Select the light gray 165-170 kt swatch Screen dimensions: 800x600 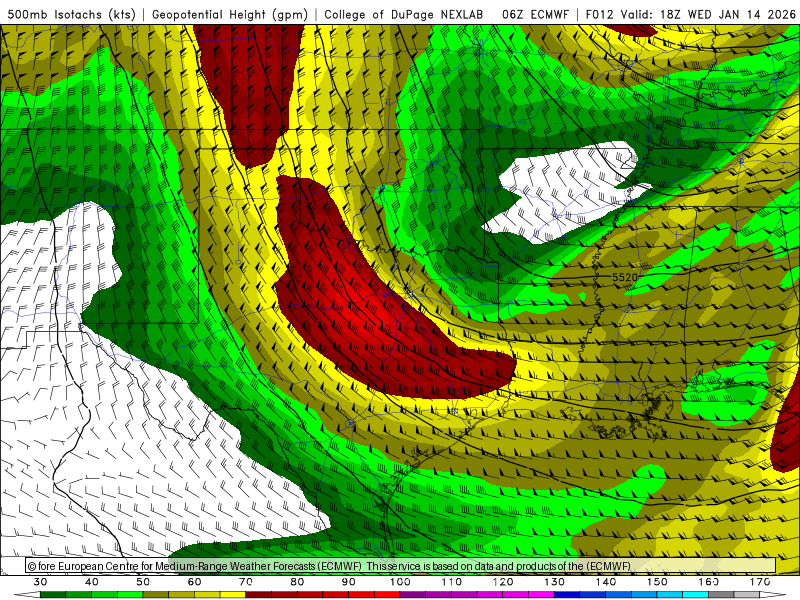tap(747, 594)
